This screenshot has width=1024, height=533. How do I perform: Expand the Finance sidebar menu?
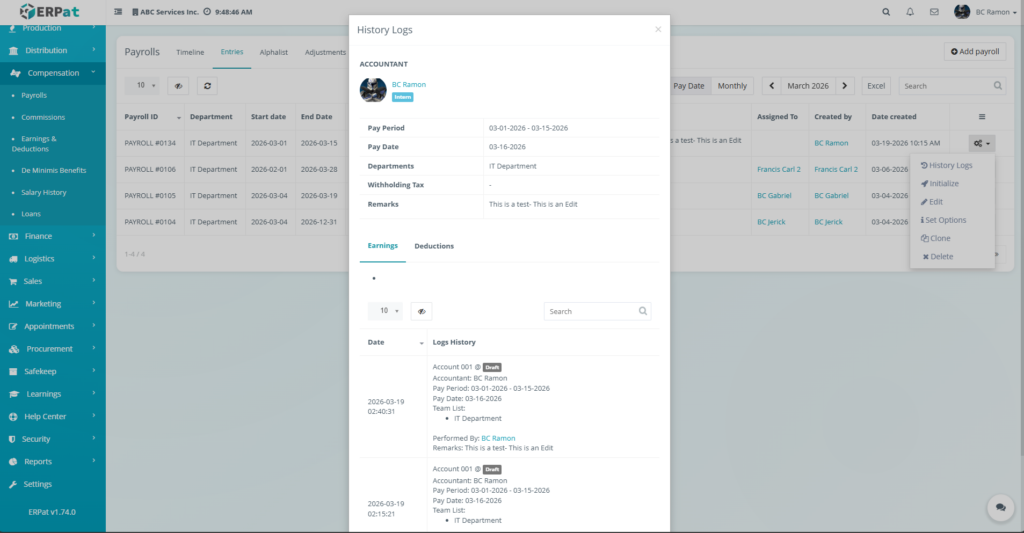coord(53,236)
